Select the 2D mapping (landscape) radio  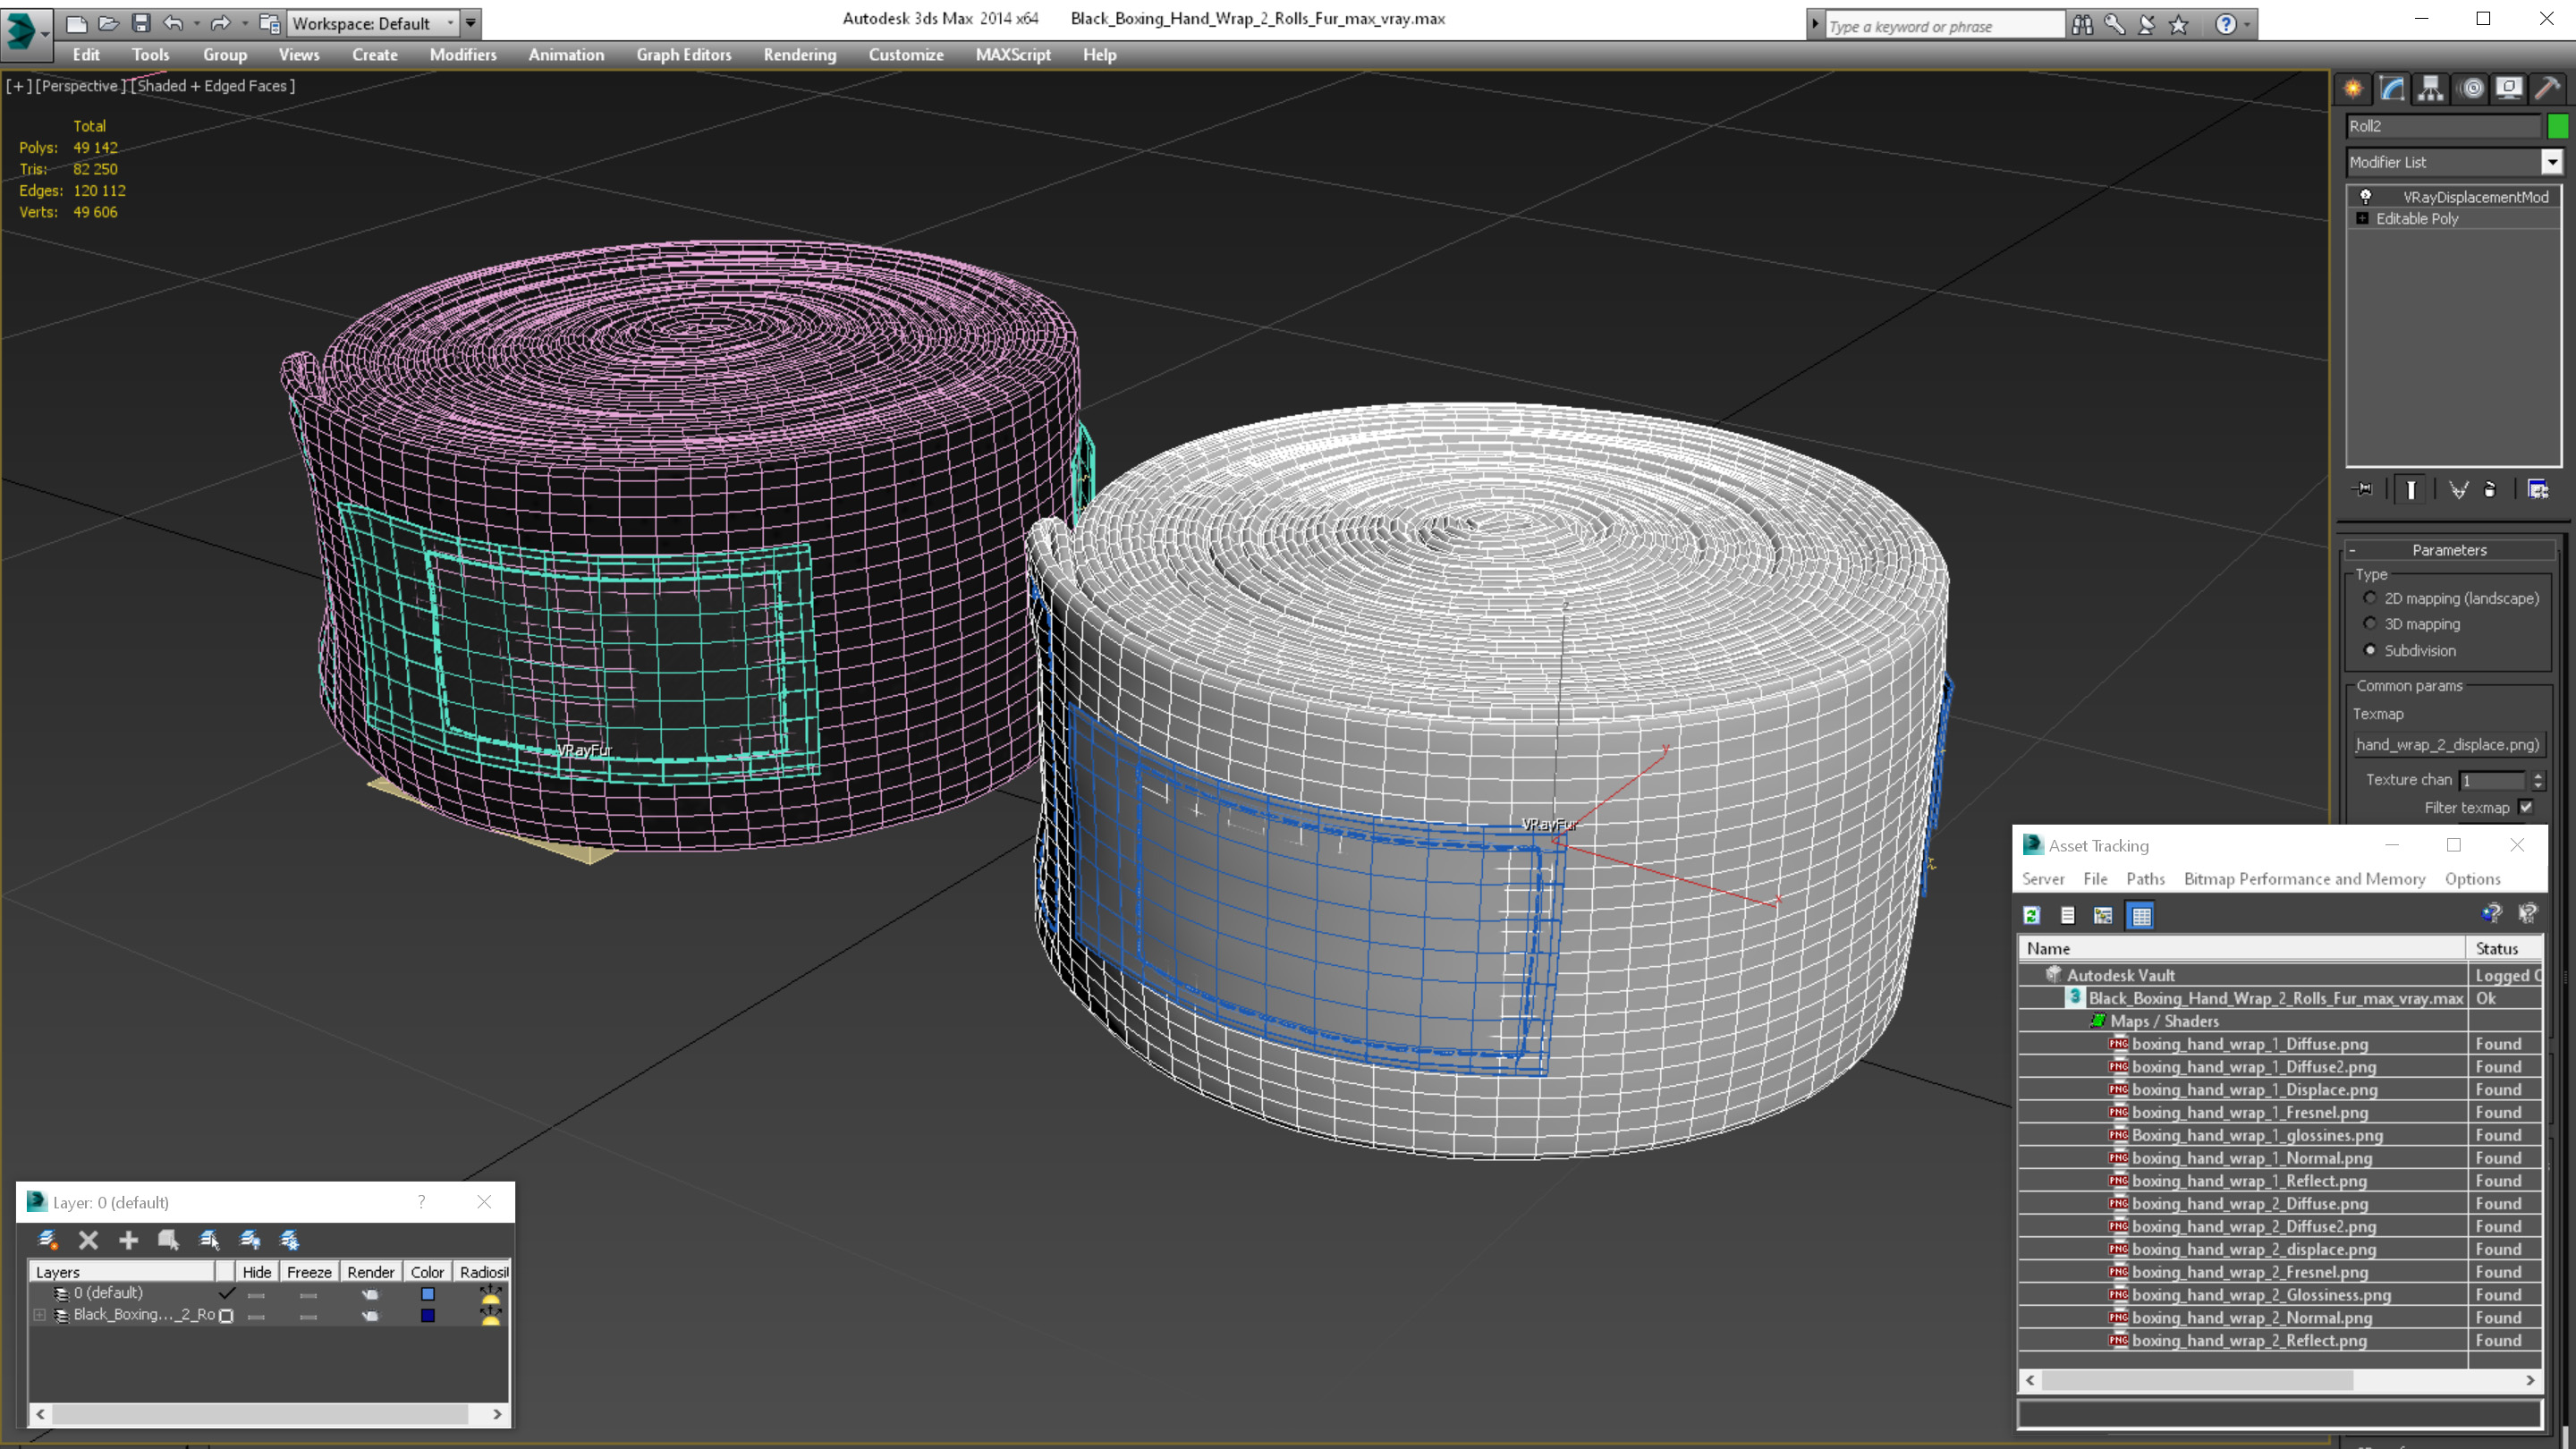(x=2370, y=598)
